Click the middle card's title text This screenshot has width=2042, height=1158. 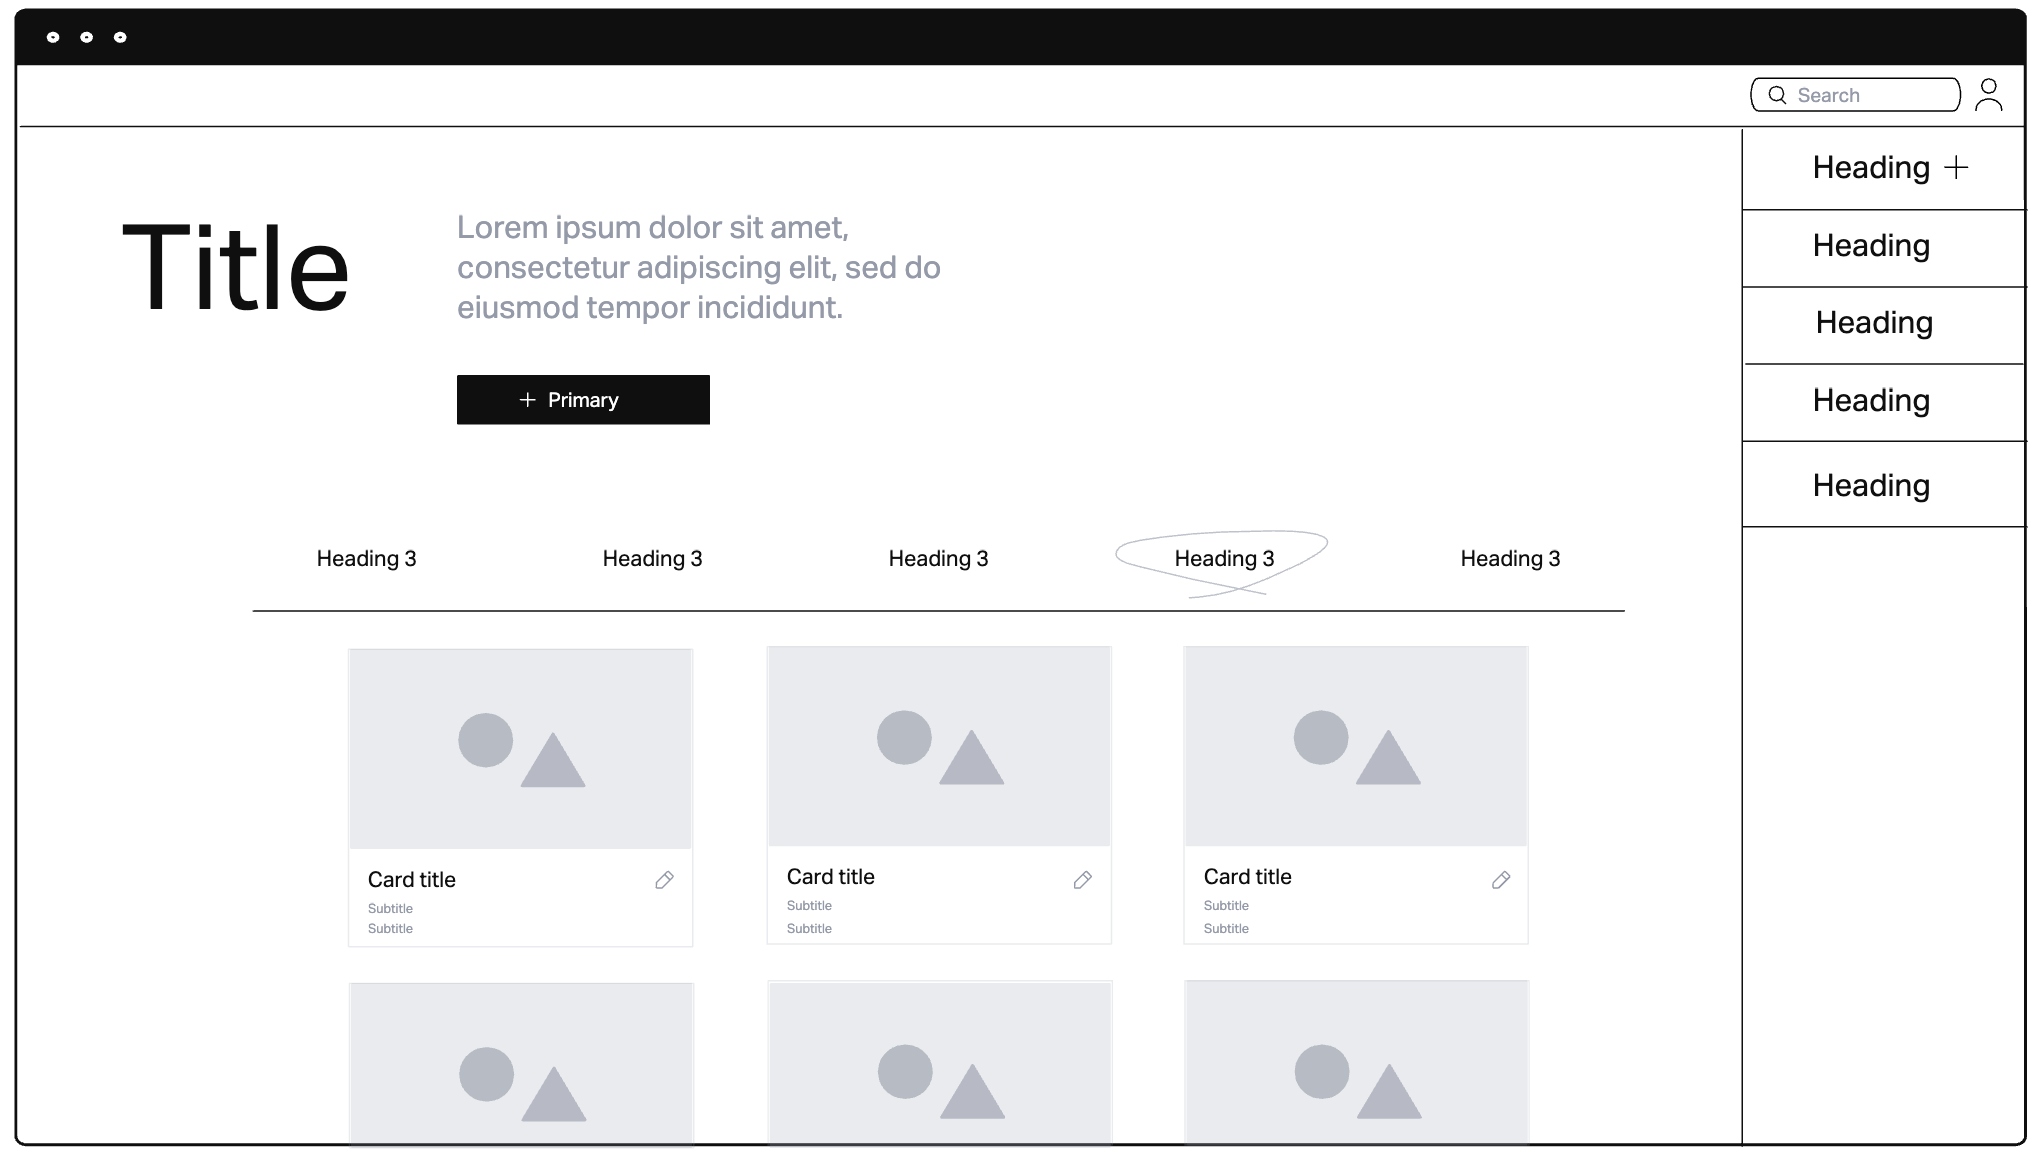click(x=830, y=877)
